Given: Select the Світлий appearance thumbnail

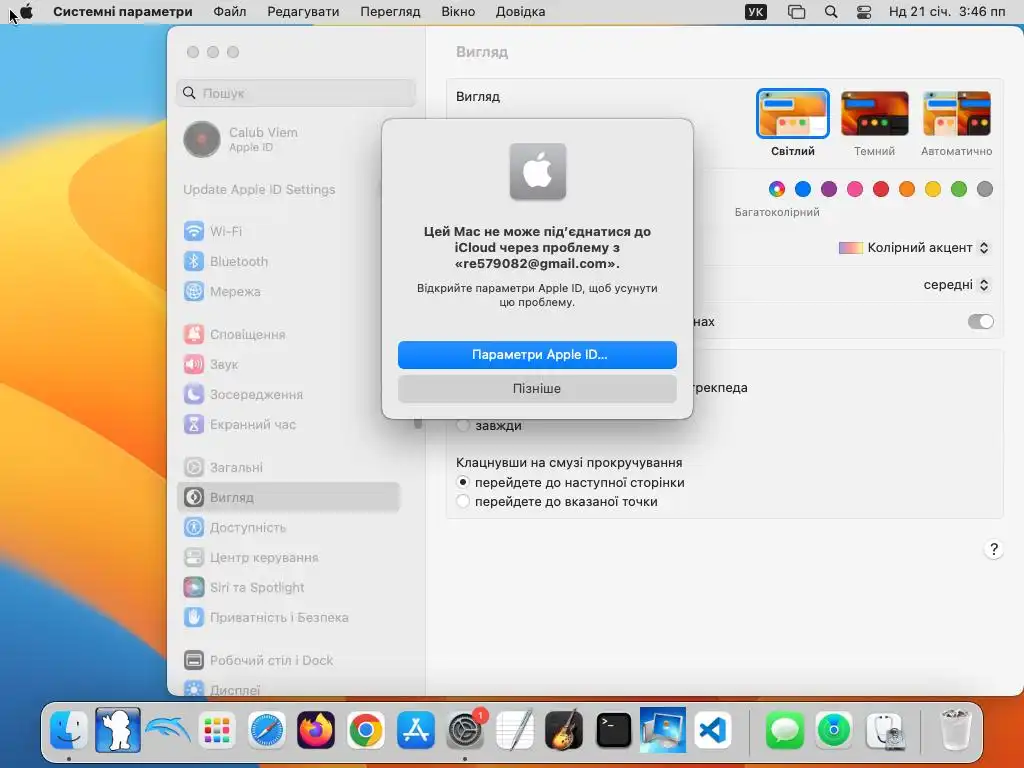Looking at the screenshot, I should pyautogui.click(x=793, y=114).
